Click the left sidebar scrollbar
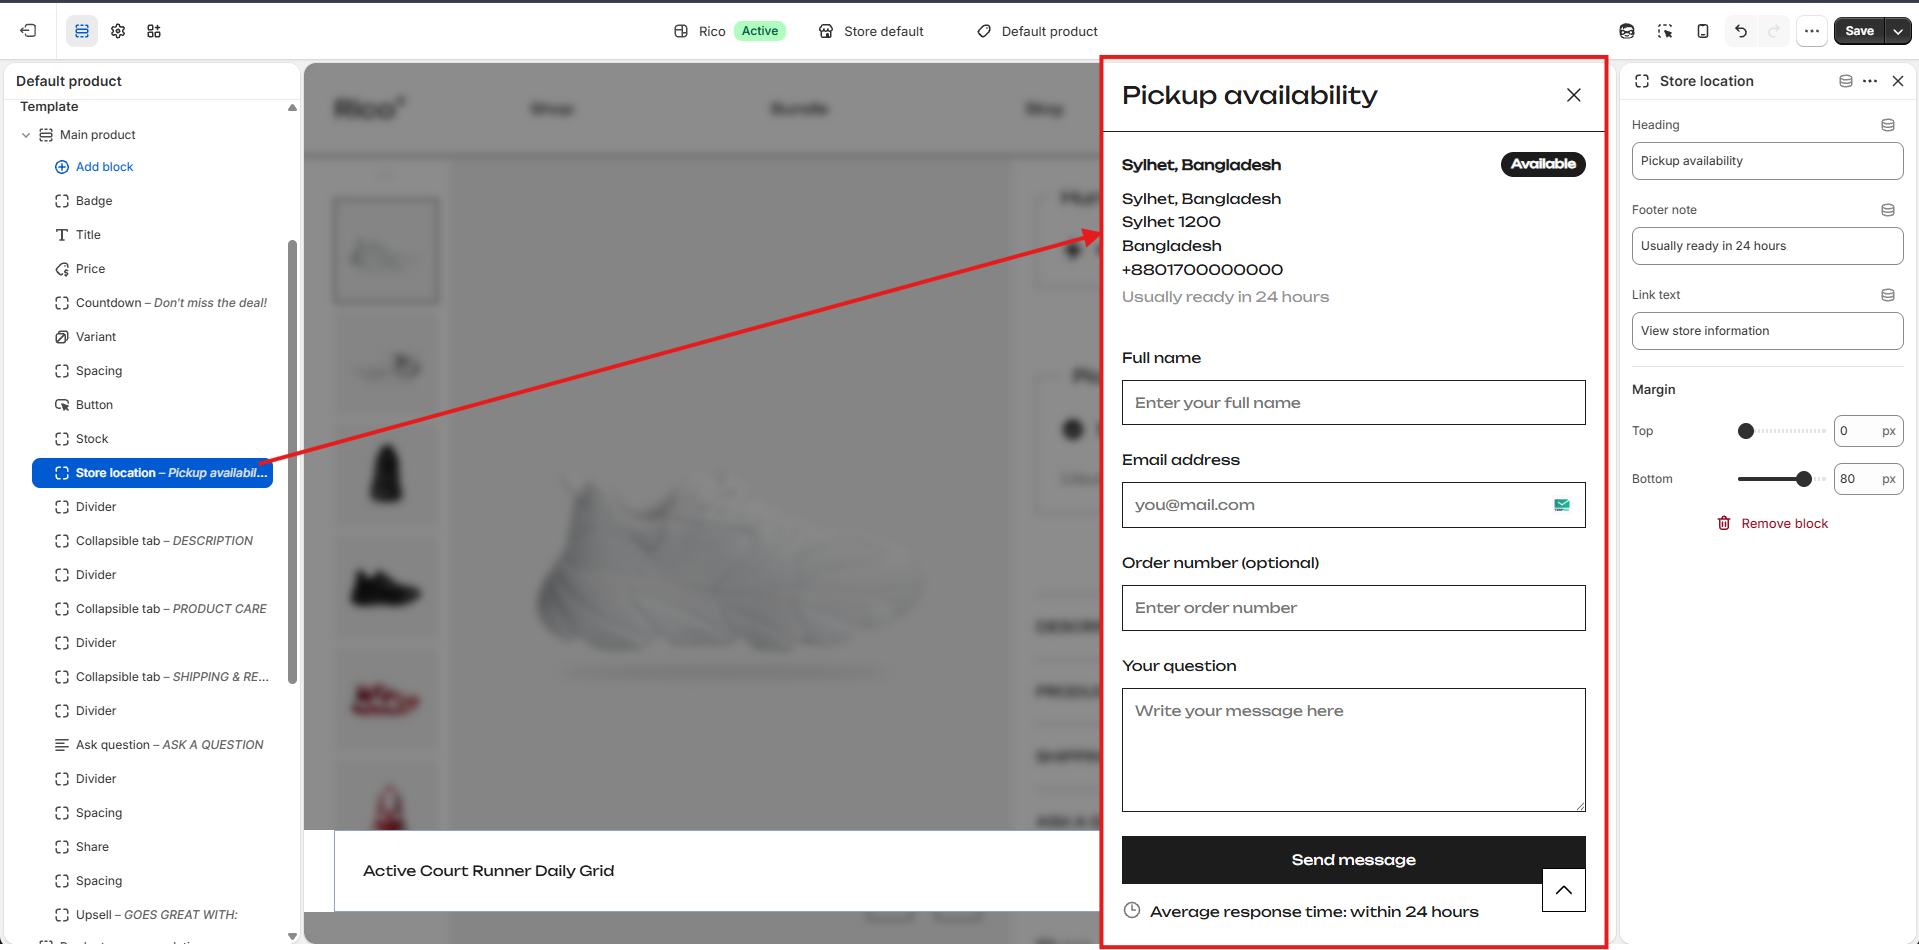The image size is (1919, 950). pos(292,462)
